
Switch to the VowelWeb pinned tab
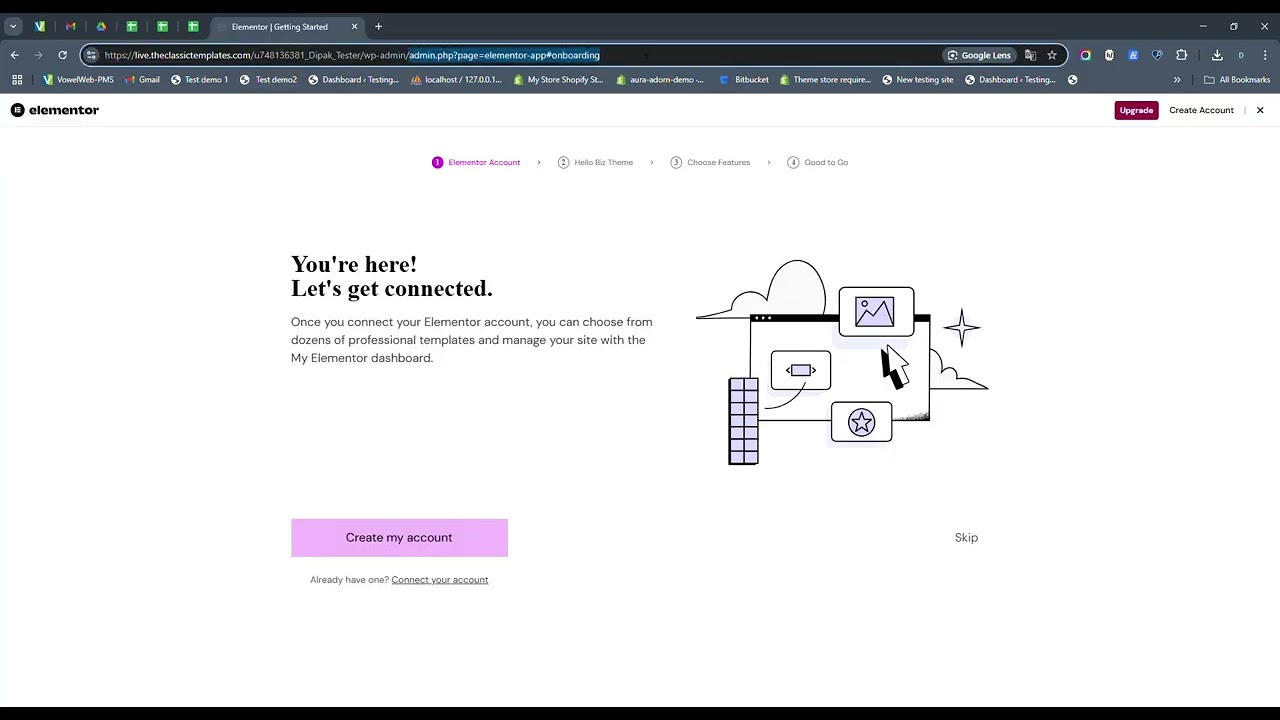[40, 27]
